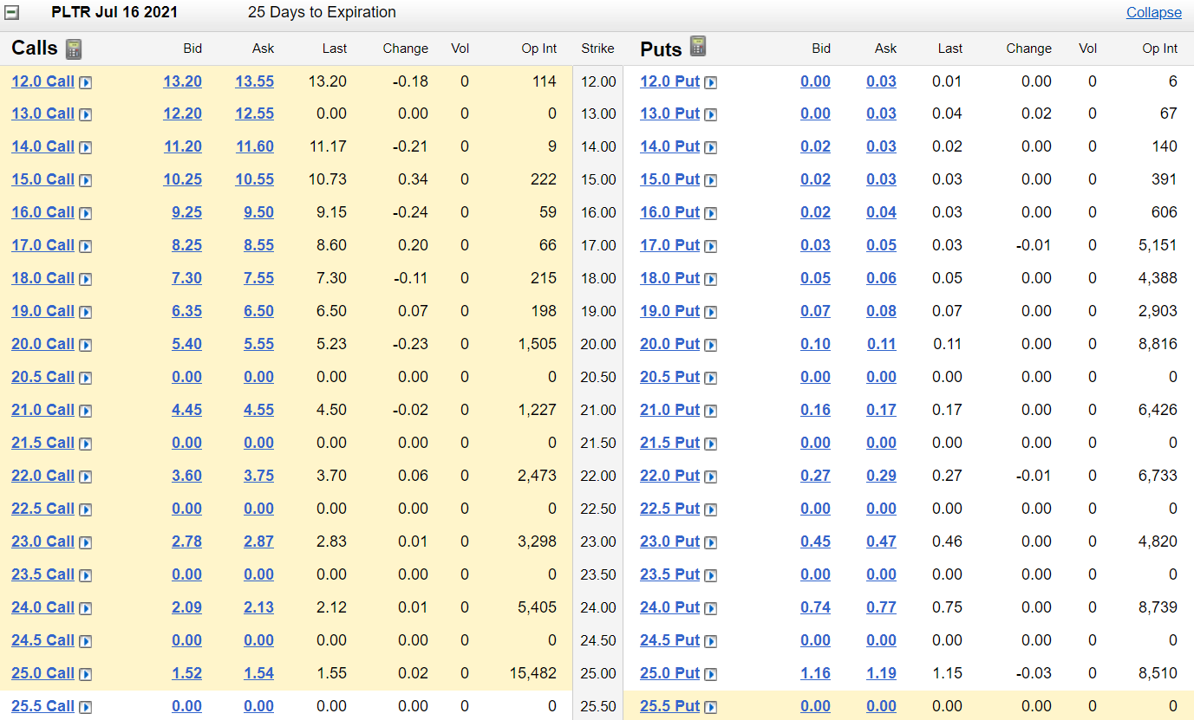Select the 5,151 open interest value

[1157, 245]
